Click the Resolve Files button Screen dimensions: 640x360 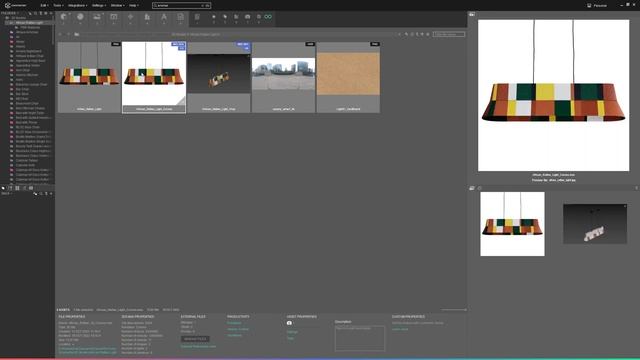pyautogui.click(x=195, y=339)
